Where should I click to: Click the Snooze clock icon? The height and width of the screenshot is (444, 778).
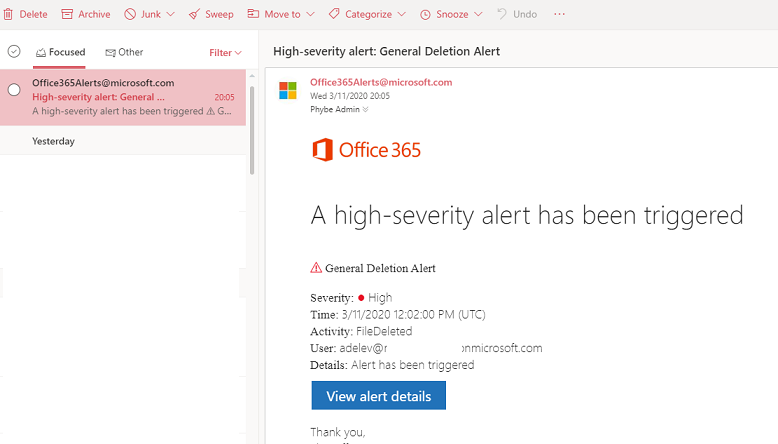click(x=425, y=14)
